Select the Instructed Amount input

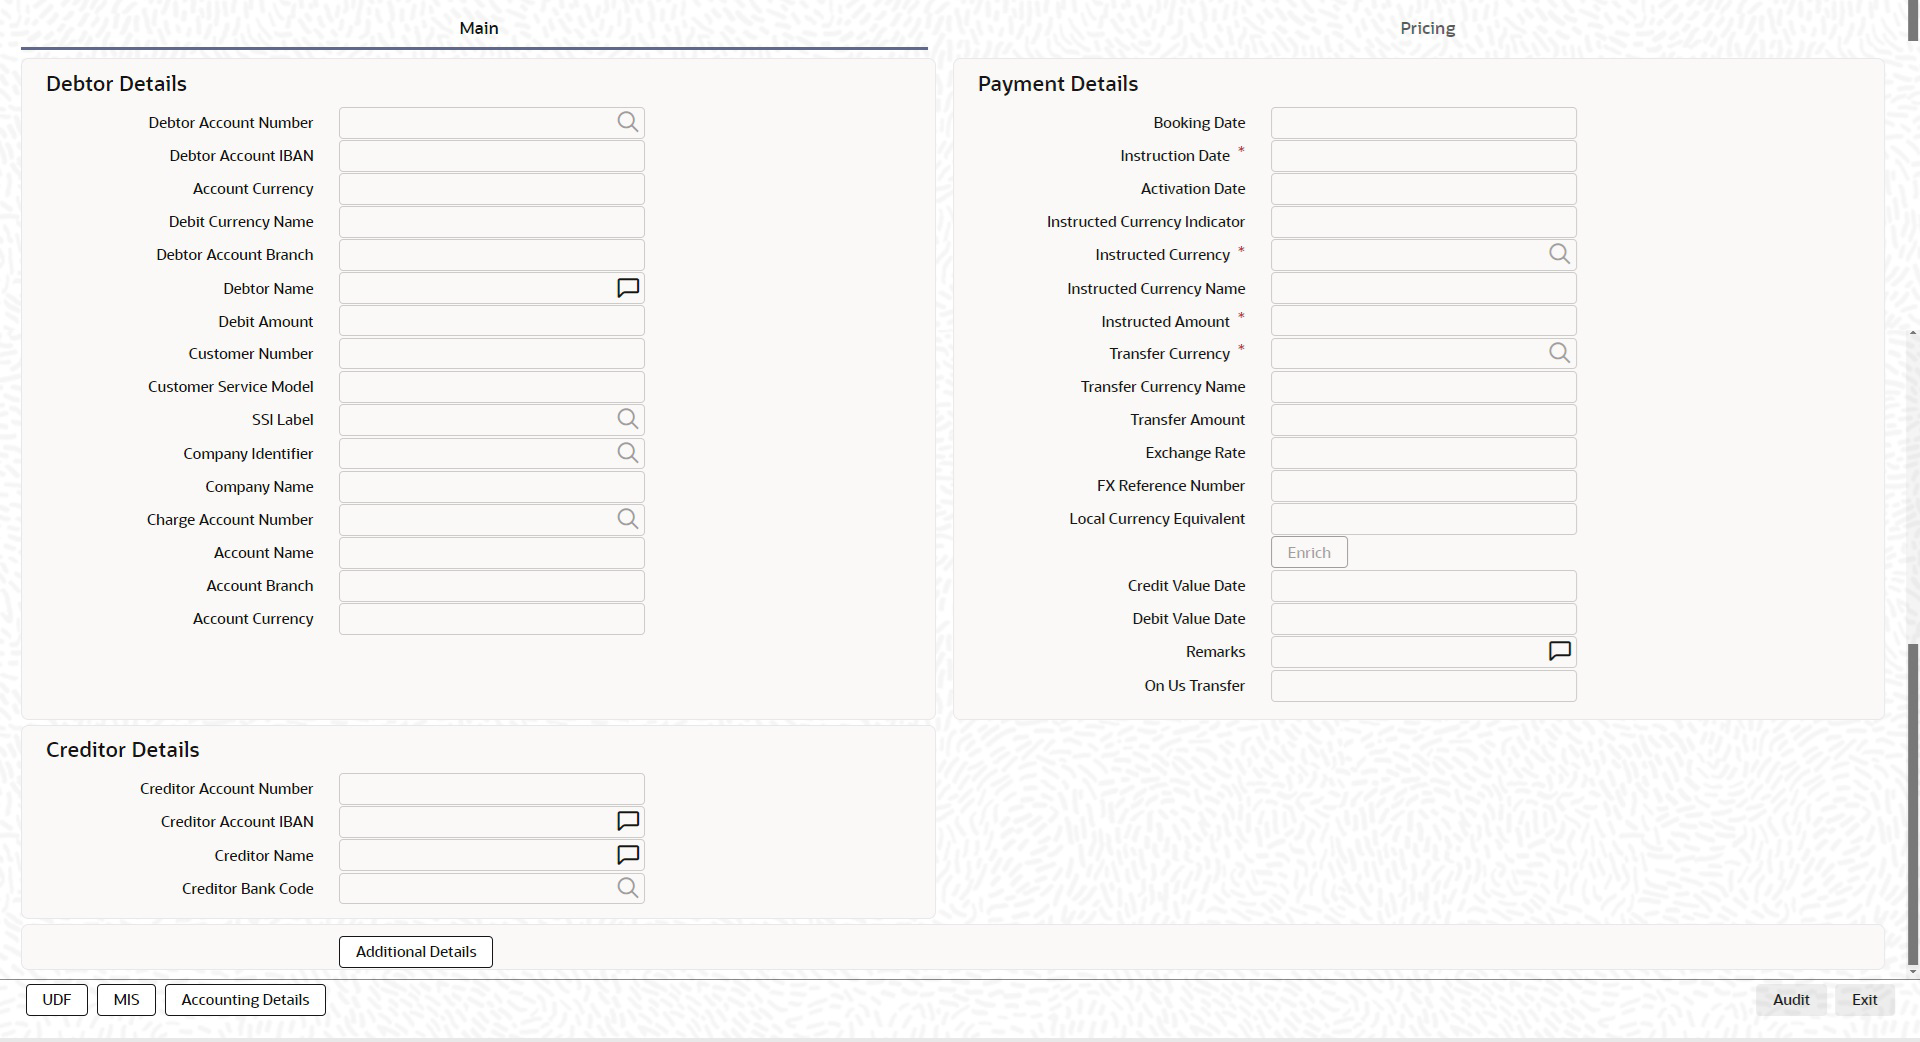[1424, 321]
